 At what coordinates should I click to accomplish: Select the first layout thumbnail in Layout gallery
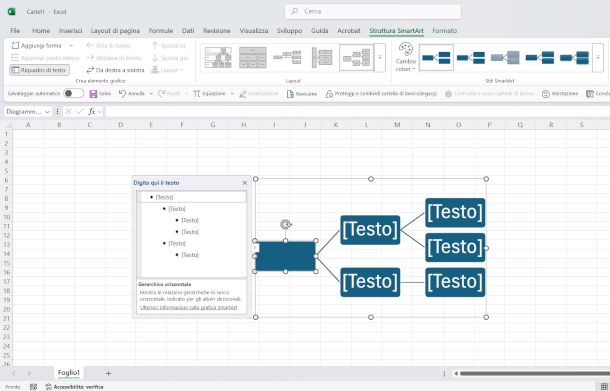click(x=218, y=58)
